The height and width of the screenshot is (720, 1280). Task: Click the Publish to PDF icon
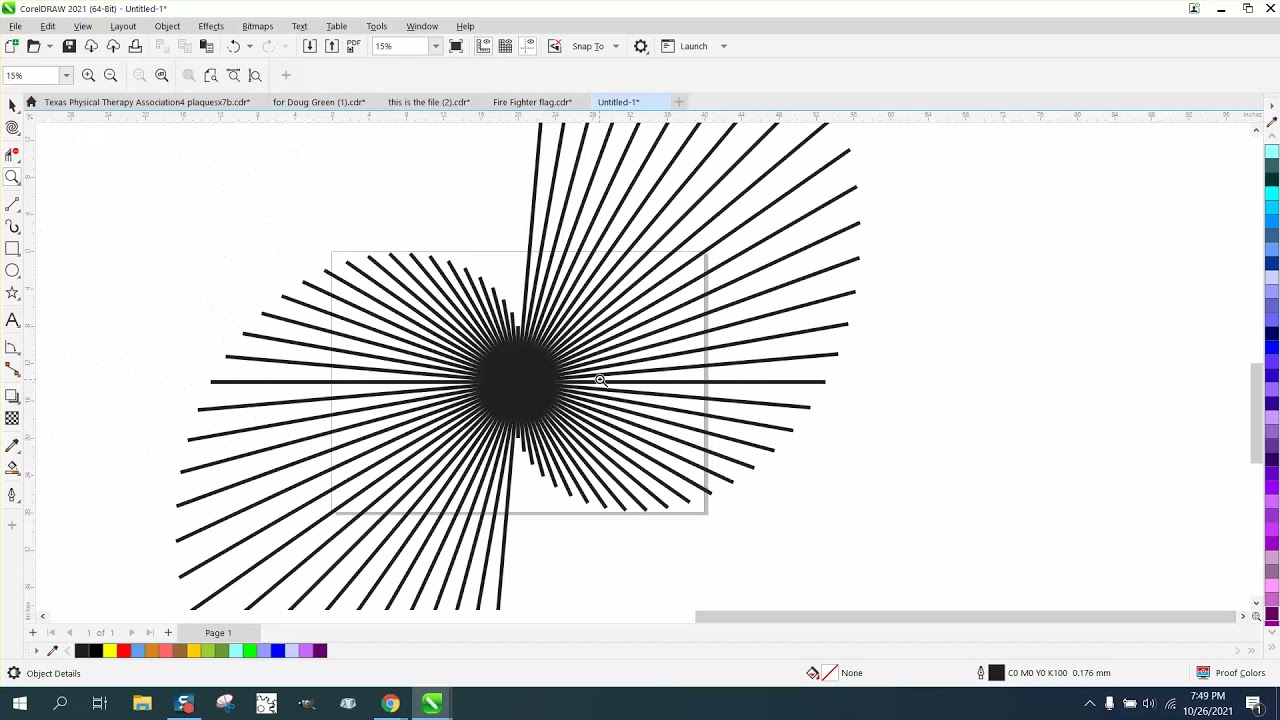(354, 46)
